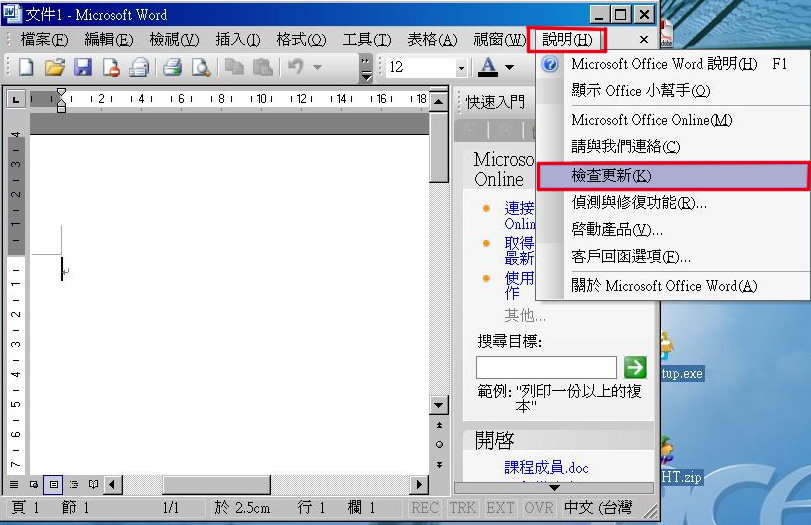Image resolution: width=811 pixels, height=525 pixels.
Task: Click the tab selector L button at ruler corner
Action: [x=16, y=99]
